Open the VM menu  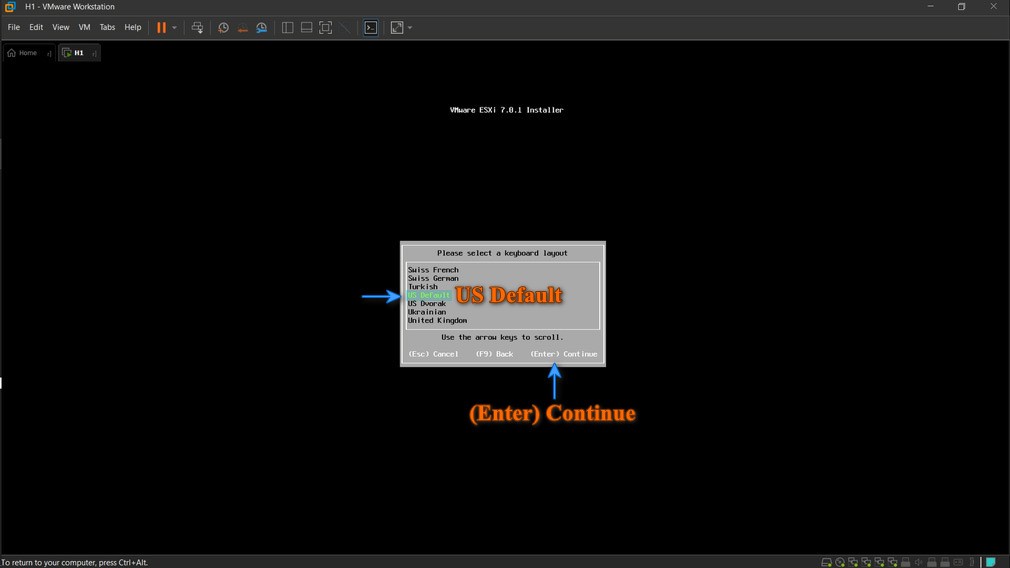pos(84,27)
